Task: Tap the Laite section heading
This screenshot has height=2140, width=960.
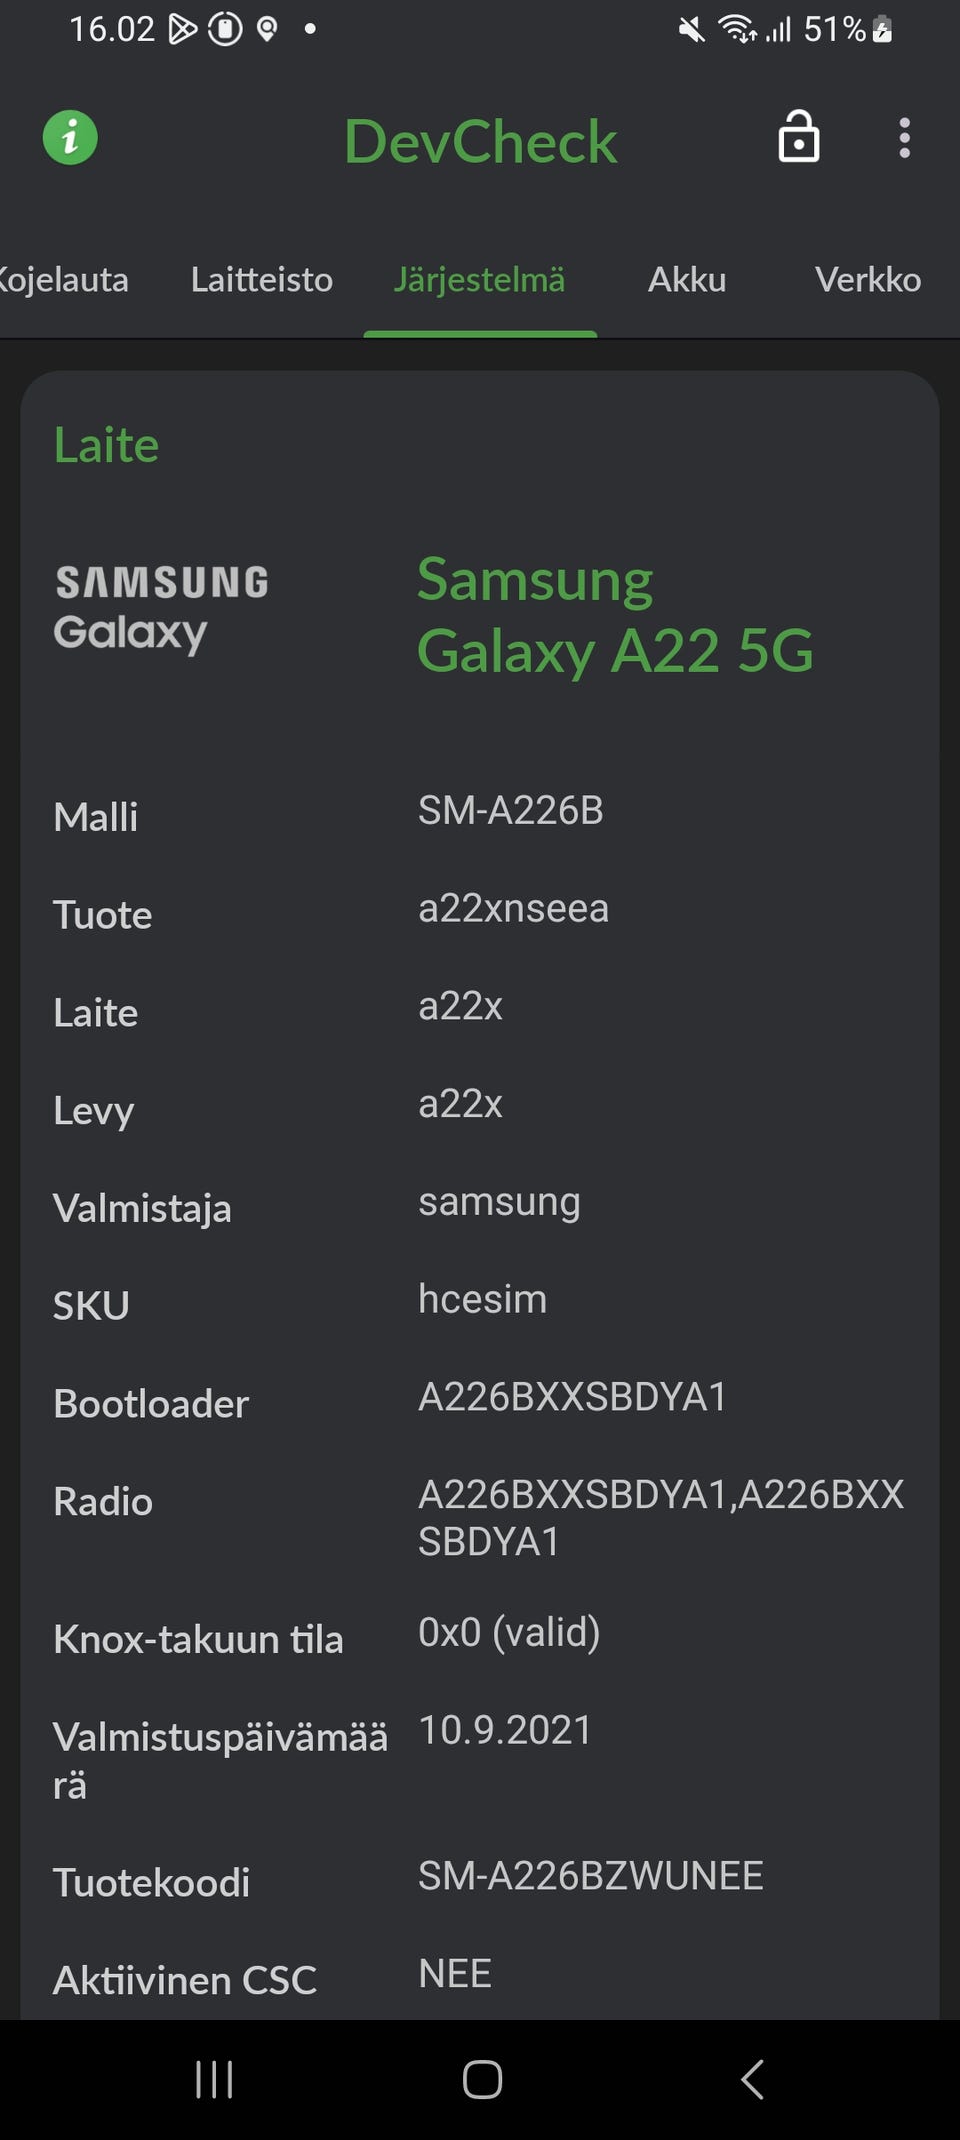Action: 106,445
